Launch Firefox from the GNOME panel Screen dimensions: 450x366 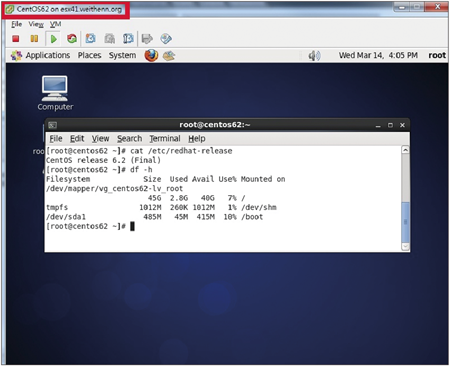pos(151,55)
